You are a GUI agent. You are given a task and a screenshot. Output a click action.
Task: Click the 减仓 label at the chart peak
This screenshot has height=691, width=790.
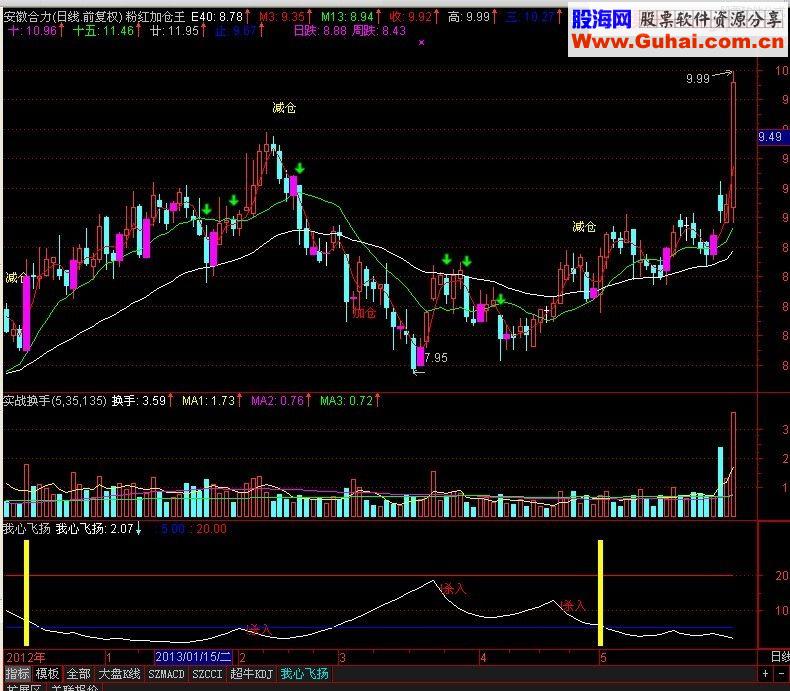284,108
